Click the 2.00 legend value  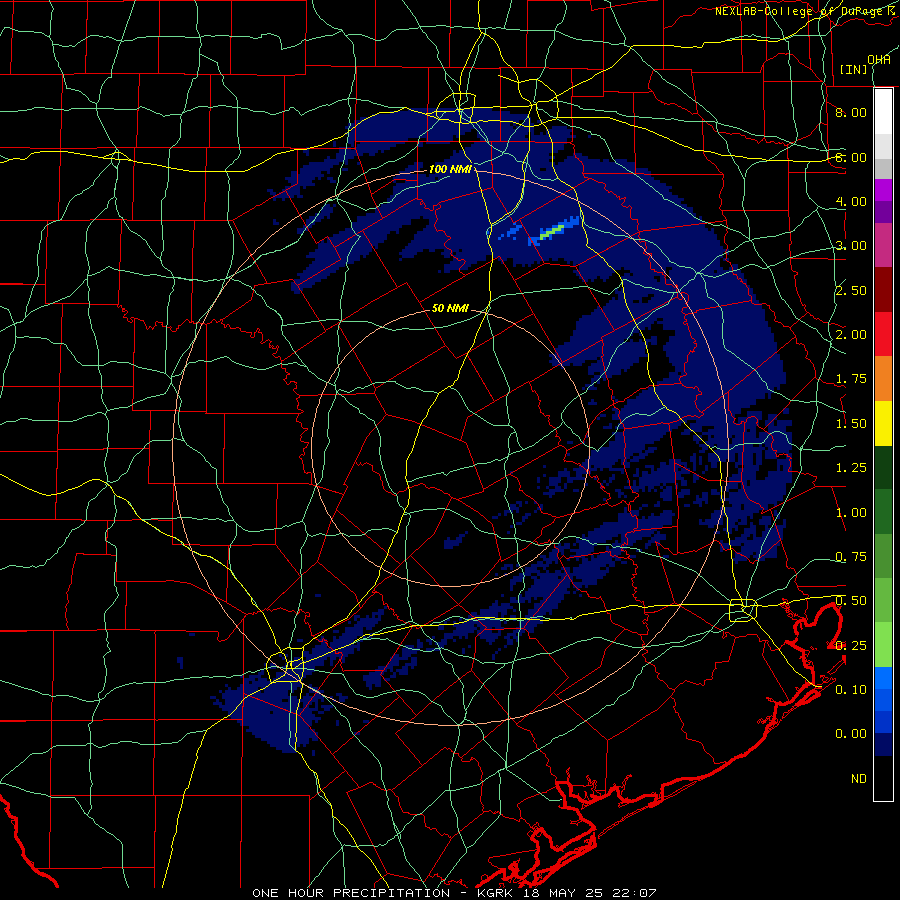click(851, 335)
